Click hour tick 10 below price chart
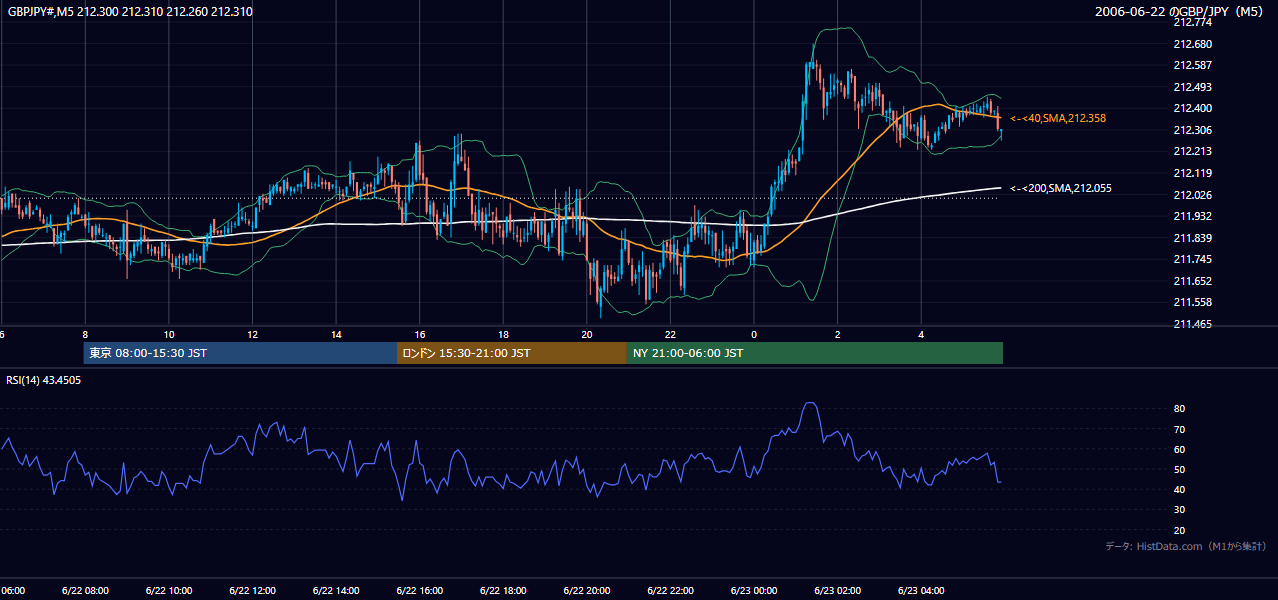The width and height of the screenshot is (1278, 600). coord(169,335)
